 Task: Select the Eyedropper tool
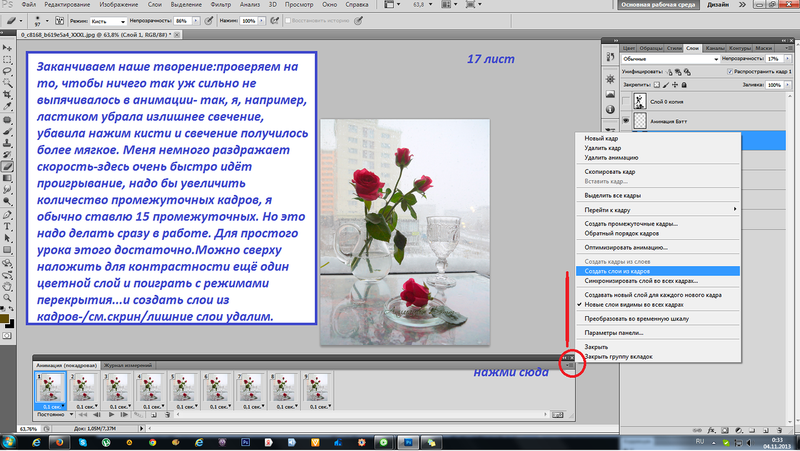click(7, 106)
